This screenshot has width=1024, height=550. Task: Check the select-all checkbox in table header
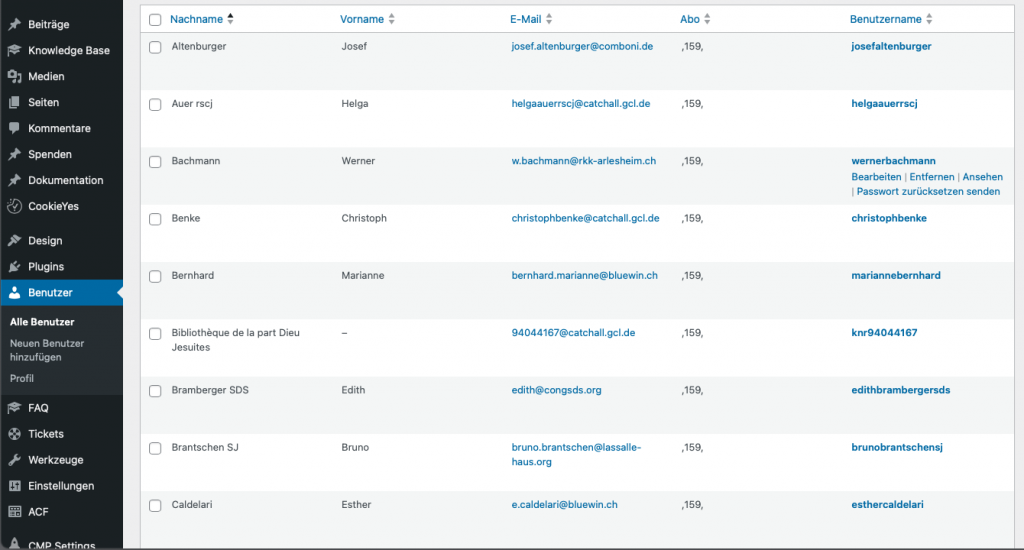tap(155, 20)
